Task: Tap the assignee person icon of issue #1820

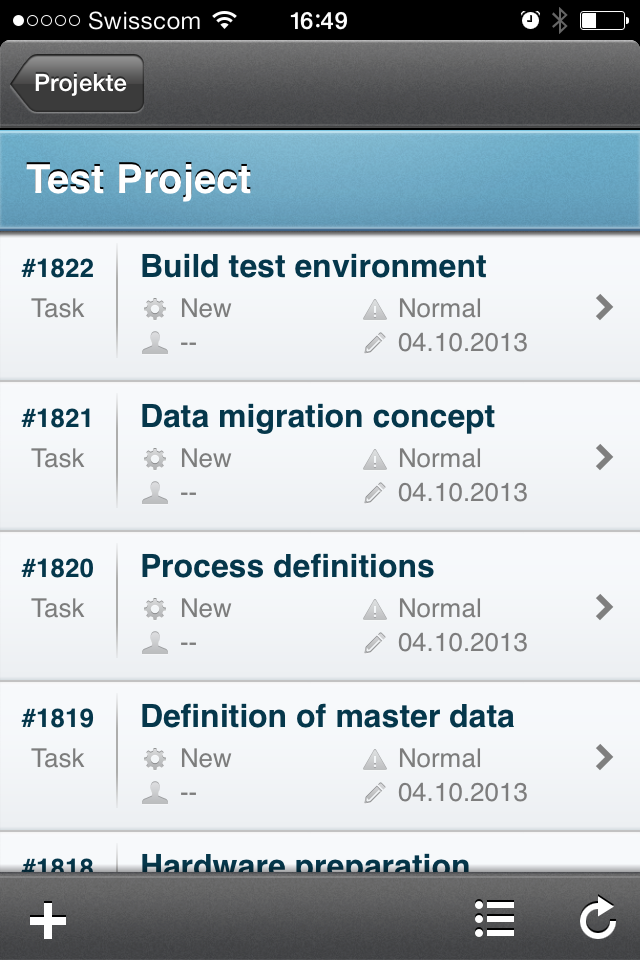Action: (155, 642)
